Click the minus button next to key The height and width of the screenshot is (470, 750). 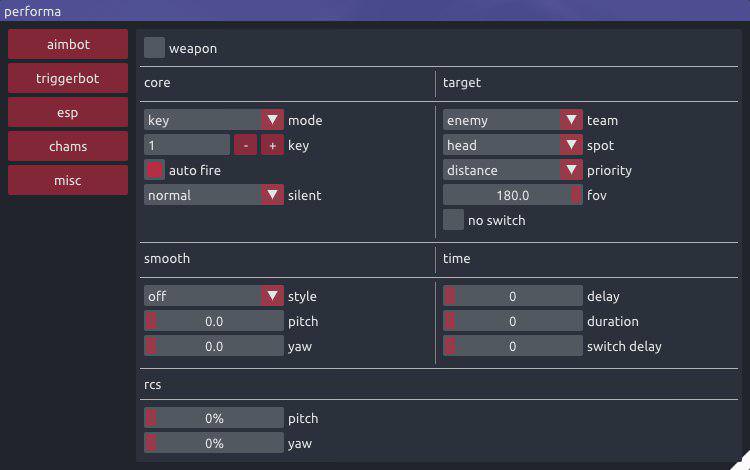click(245, 145)
